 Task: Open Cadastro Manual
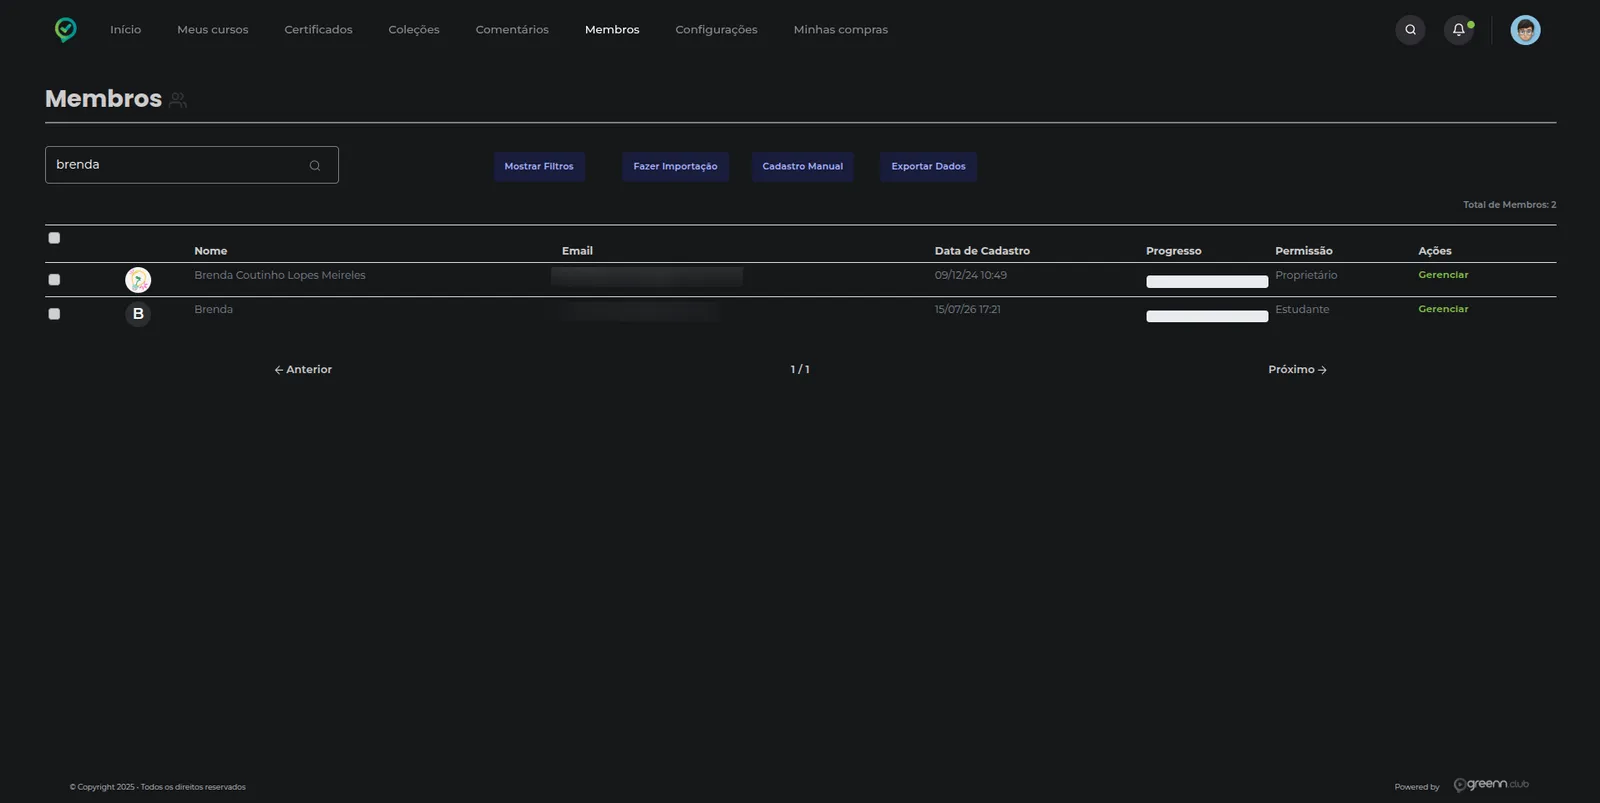[x=803, y=167]
